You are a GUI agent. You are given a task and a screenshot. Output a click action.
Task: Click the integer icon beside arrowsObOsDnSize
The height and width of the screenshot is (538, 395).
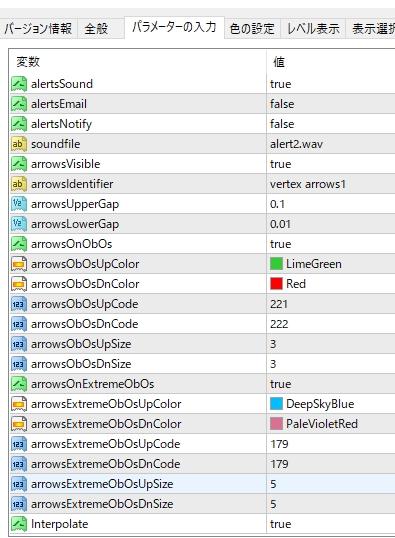coord(19,364)
